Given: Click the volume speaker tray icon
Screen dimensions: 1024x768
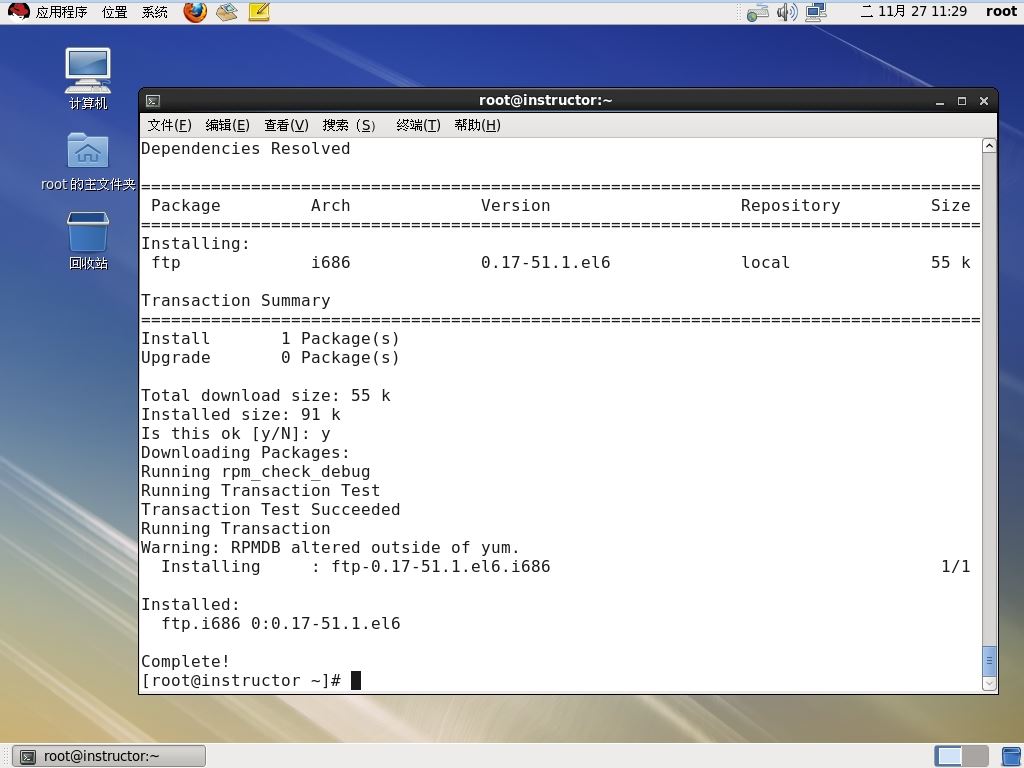Looking at the screenshot, I should click(787, 12).
